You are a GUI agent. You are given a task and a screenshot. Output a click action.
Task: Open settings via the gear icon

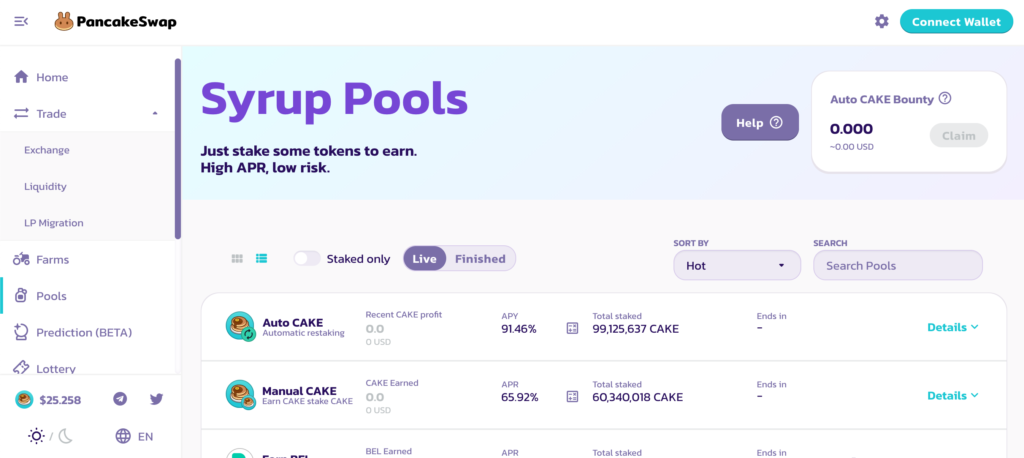pyautogui.click(x=881, y=22)
